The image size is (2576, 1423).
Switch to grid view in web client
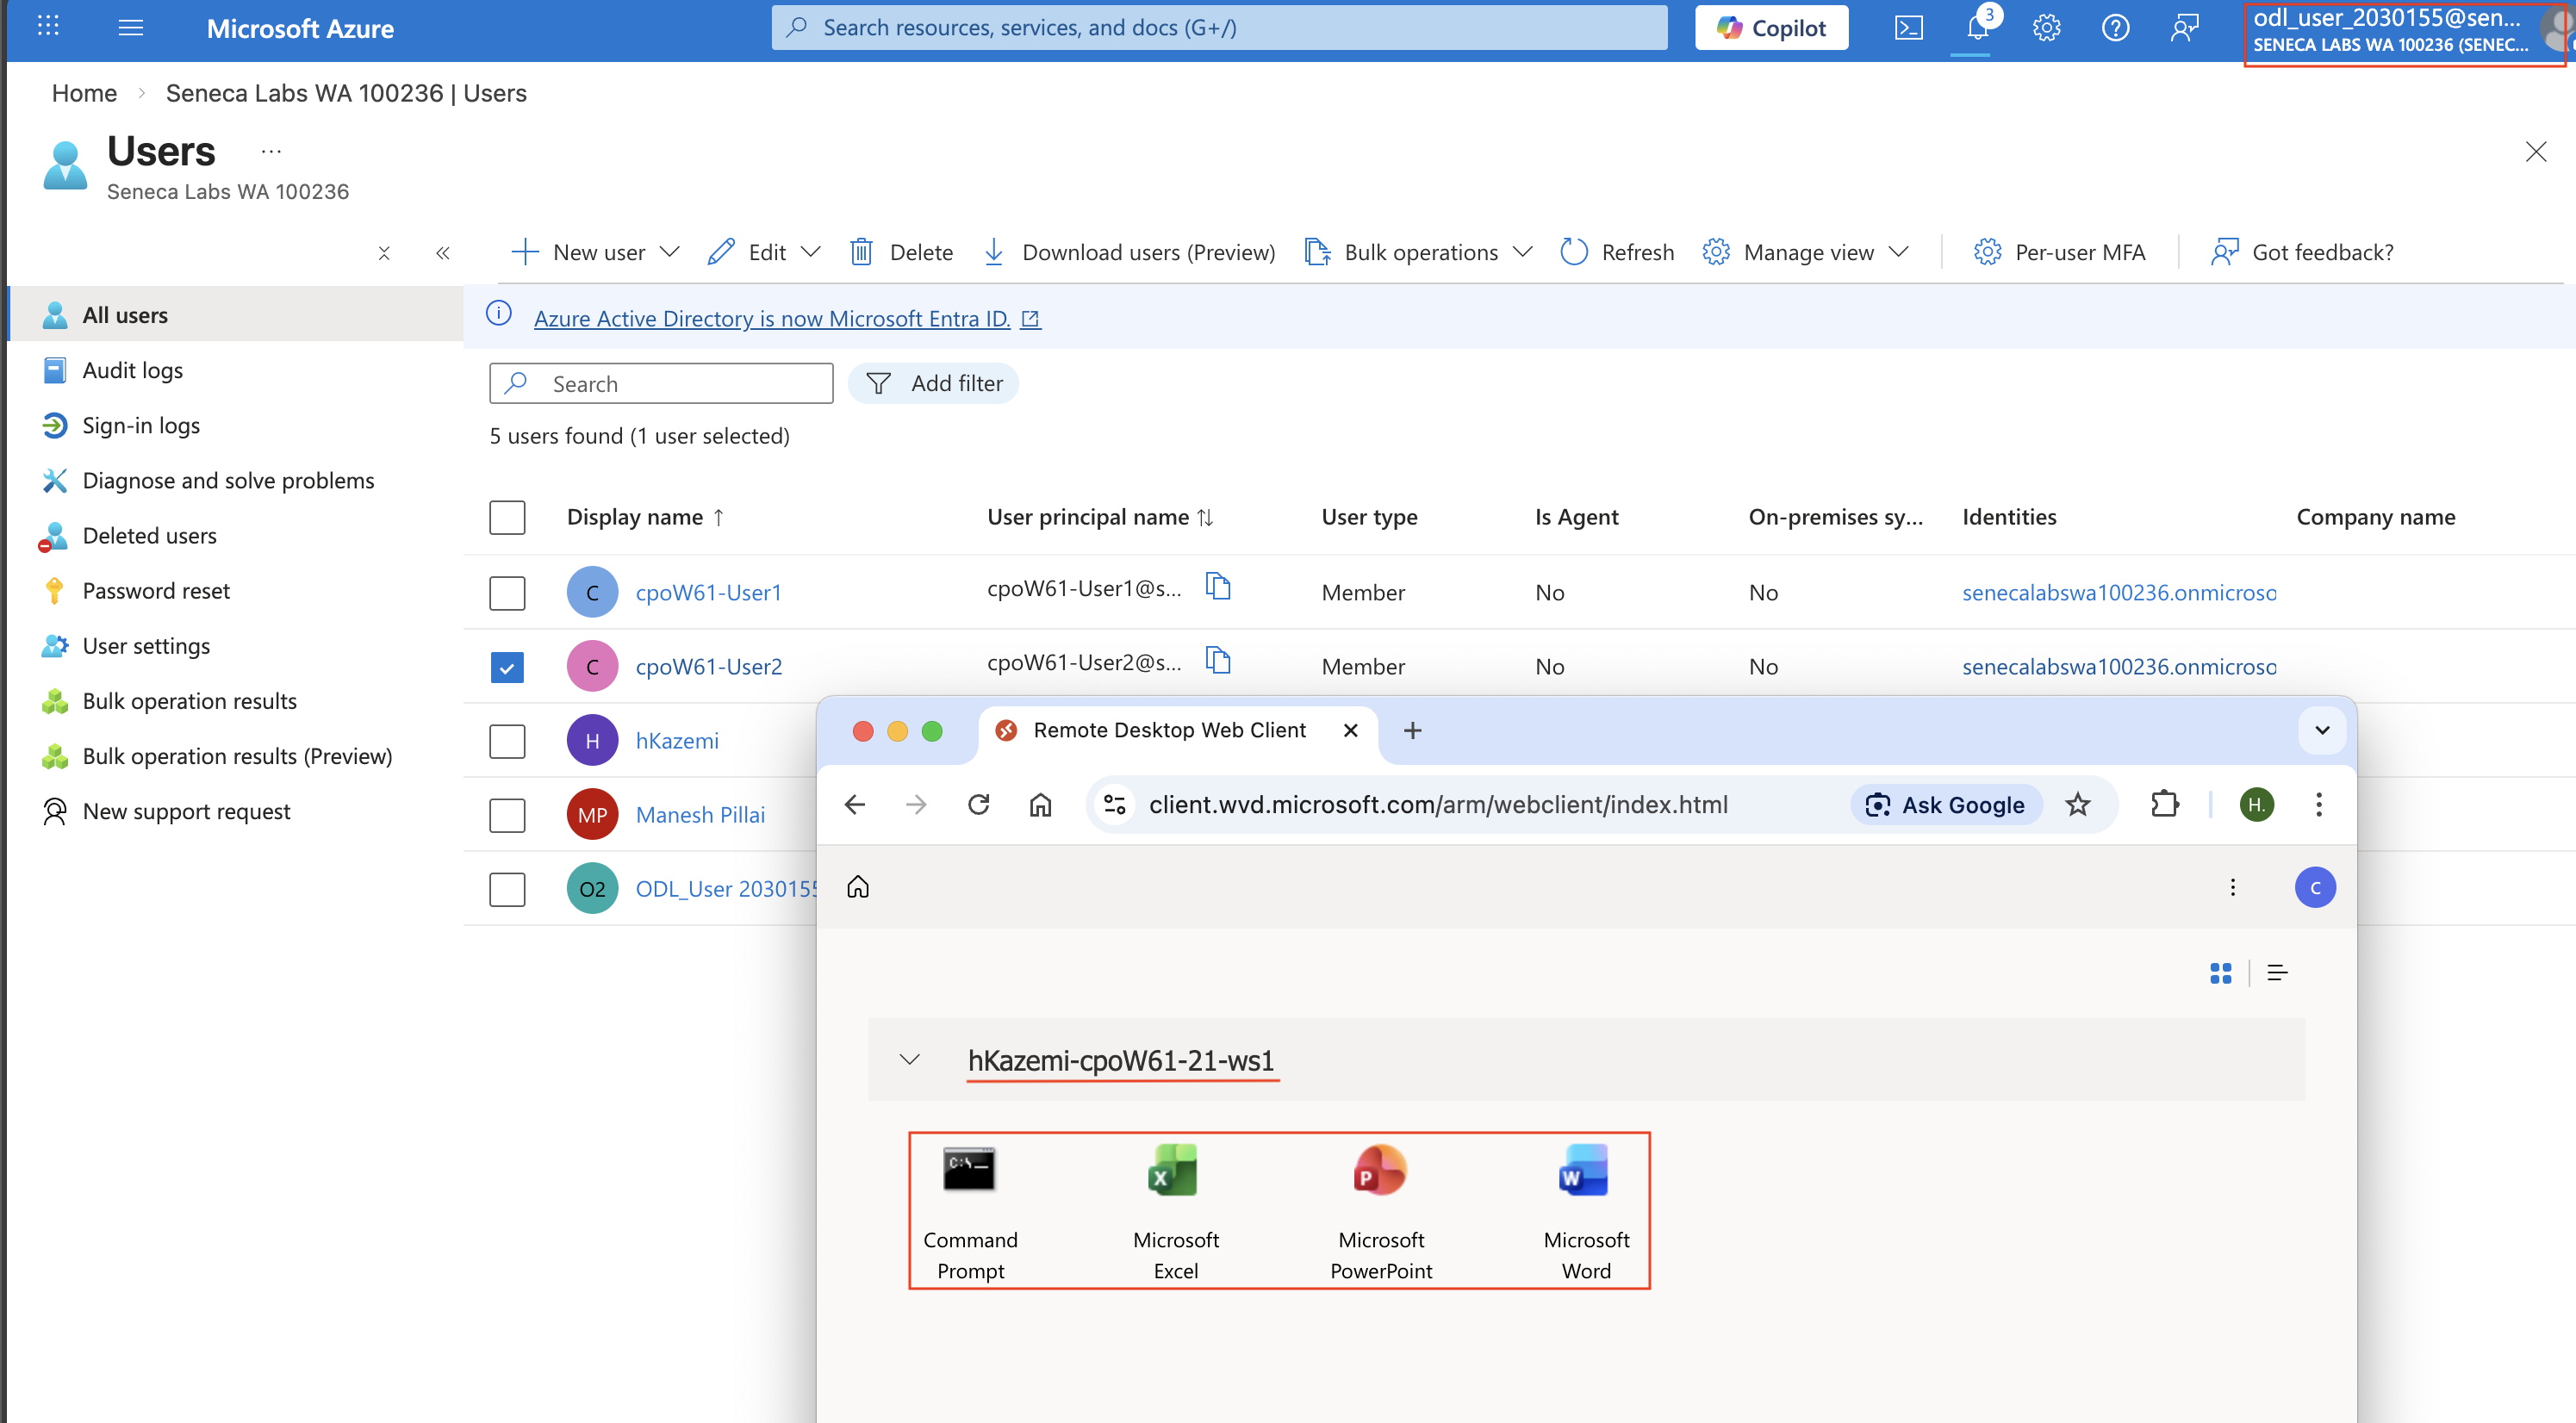2220,973
